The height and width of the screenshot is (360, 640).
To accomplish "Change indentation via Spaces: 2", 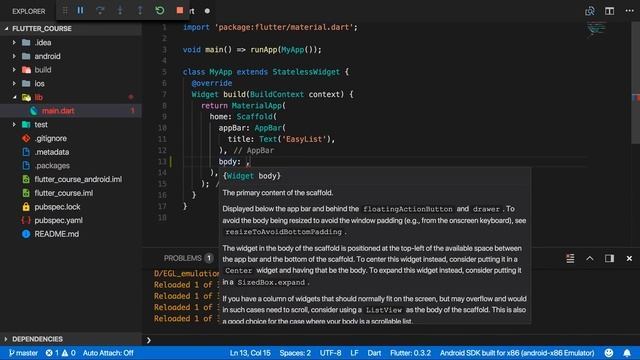I will click(x=295, y=353).
